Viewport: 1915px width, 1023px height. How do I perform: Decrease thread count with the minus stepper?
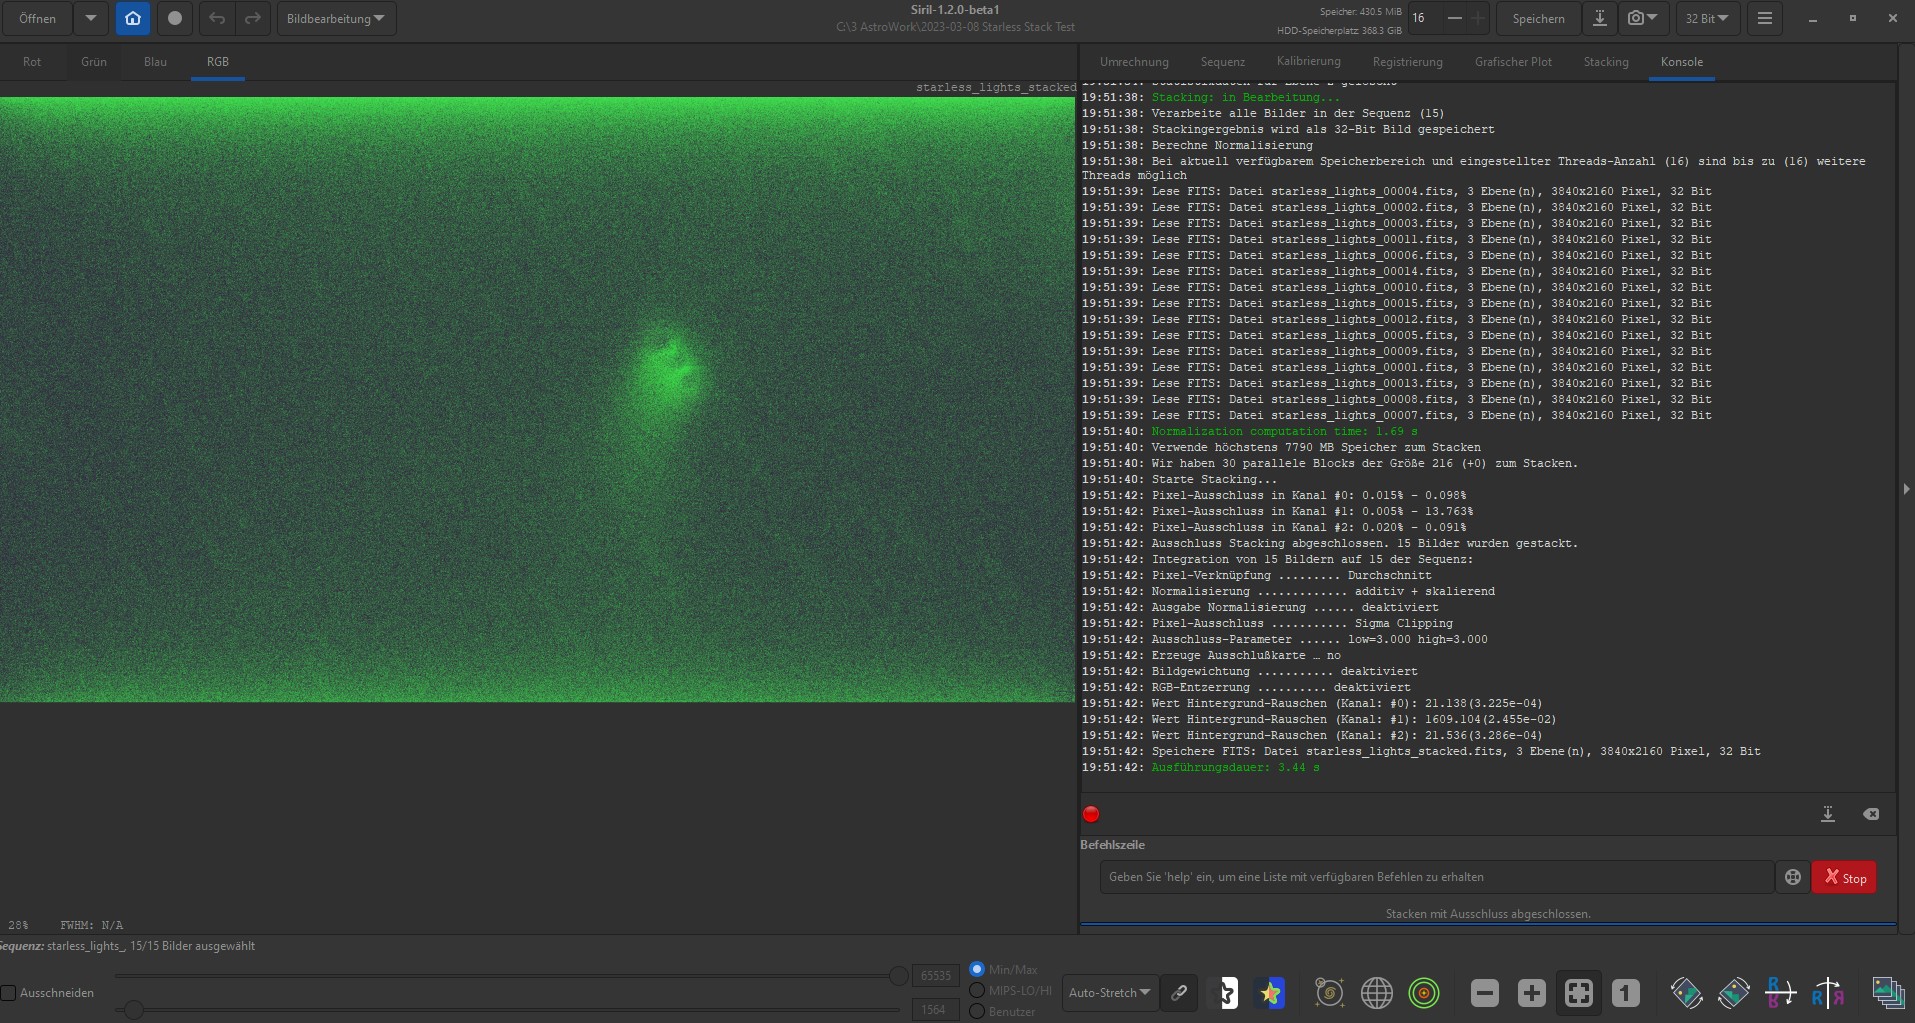(1455, 18)
